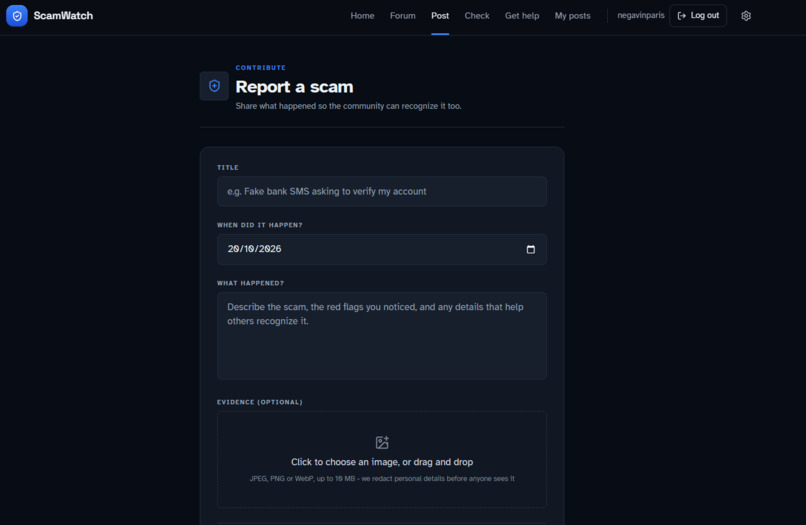The image size is (806, 525).
Task: Focus the What happened text area
Action: [x=382, y=336]
